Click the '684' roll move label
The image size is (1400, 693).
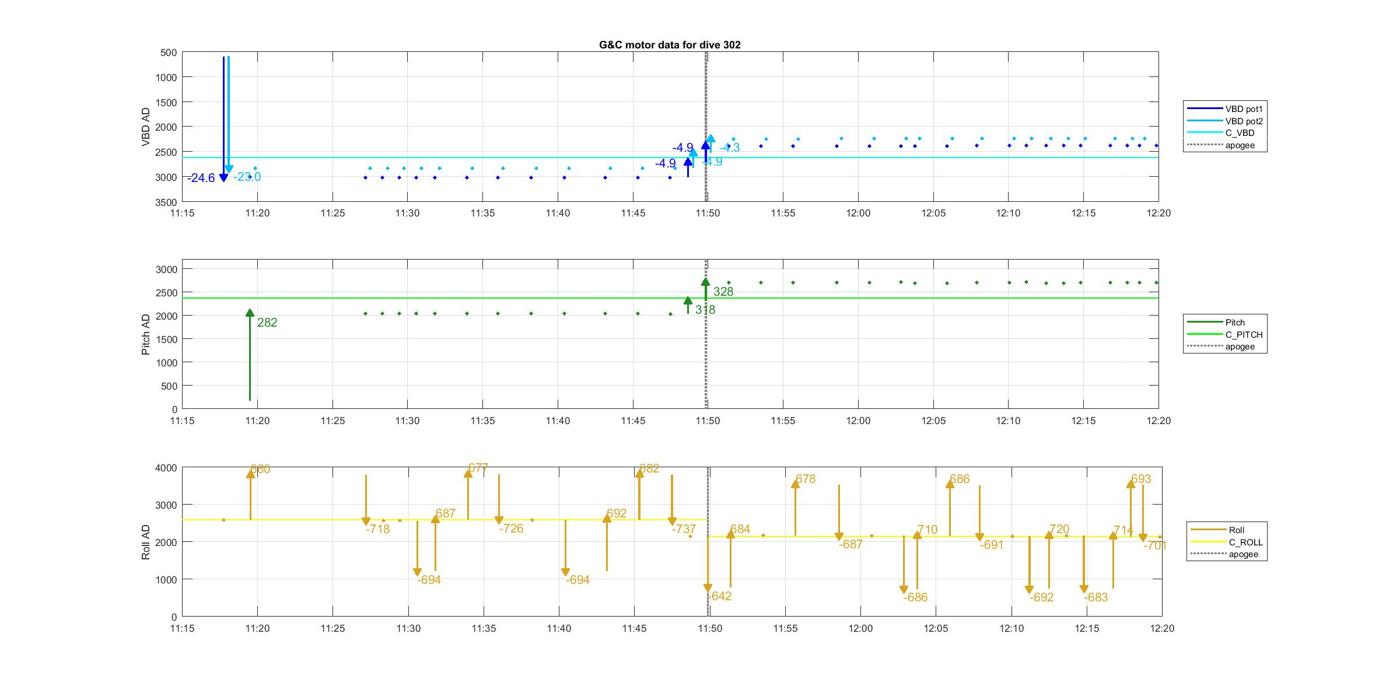click(x=740, y=530)
